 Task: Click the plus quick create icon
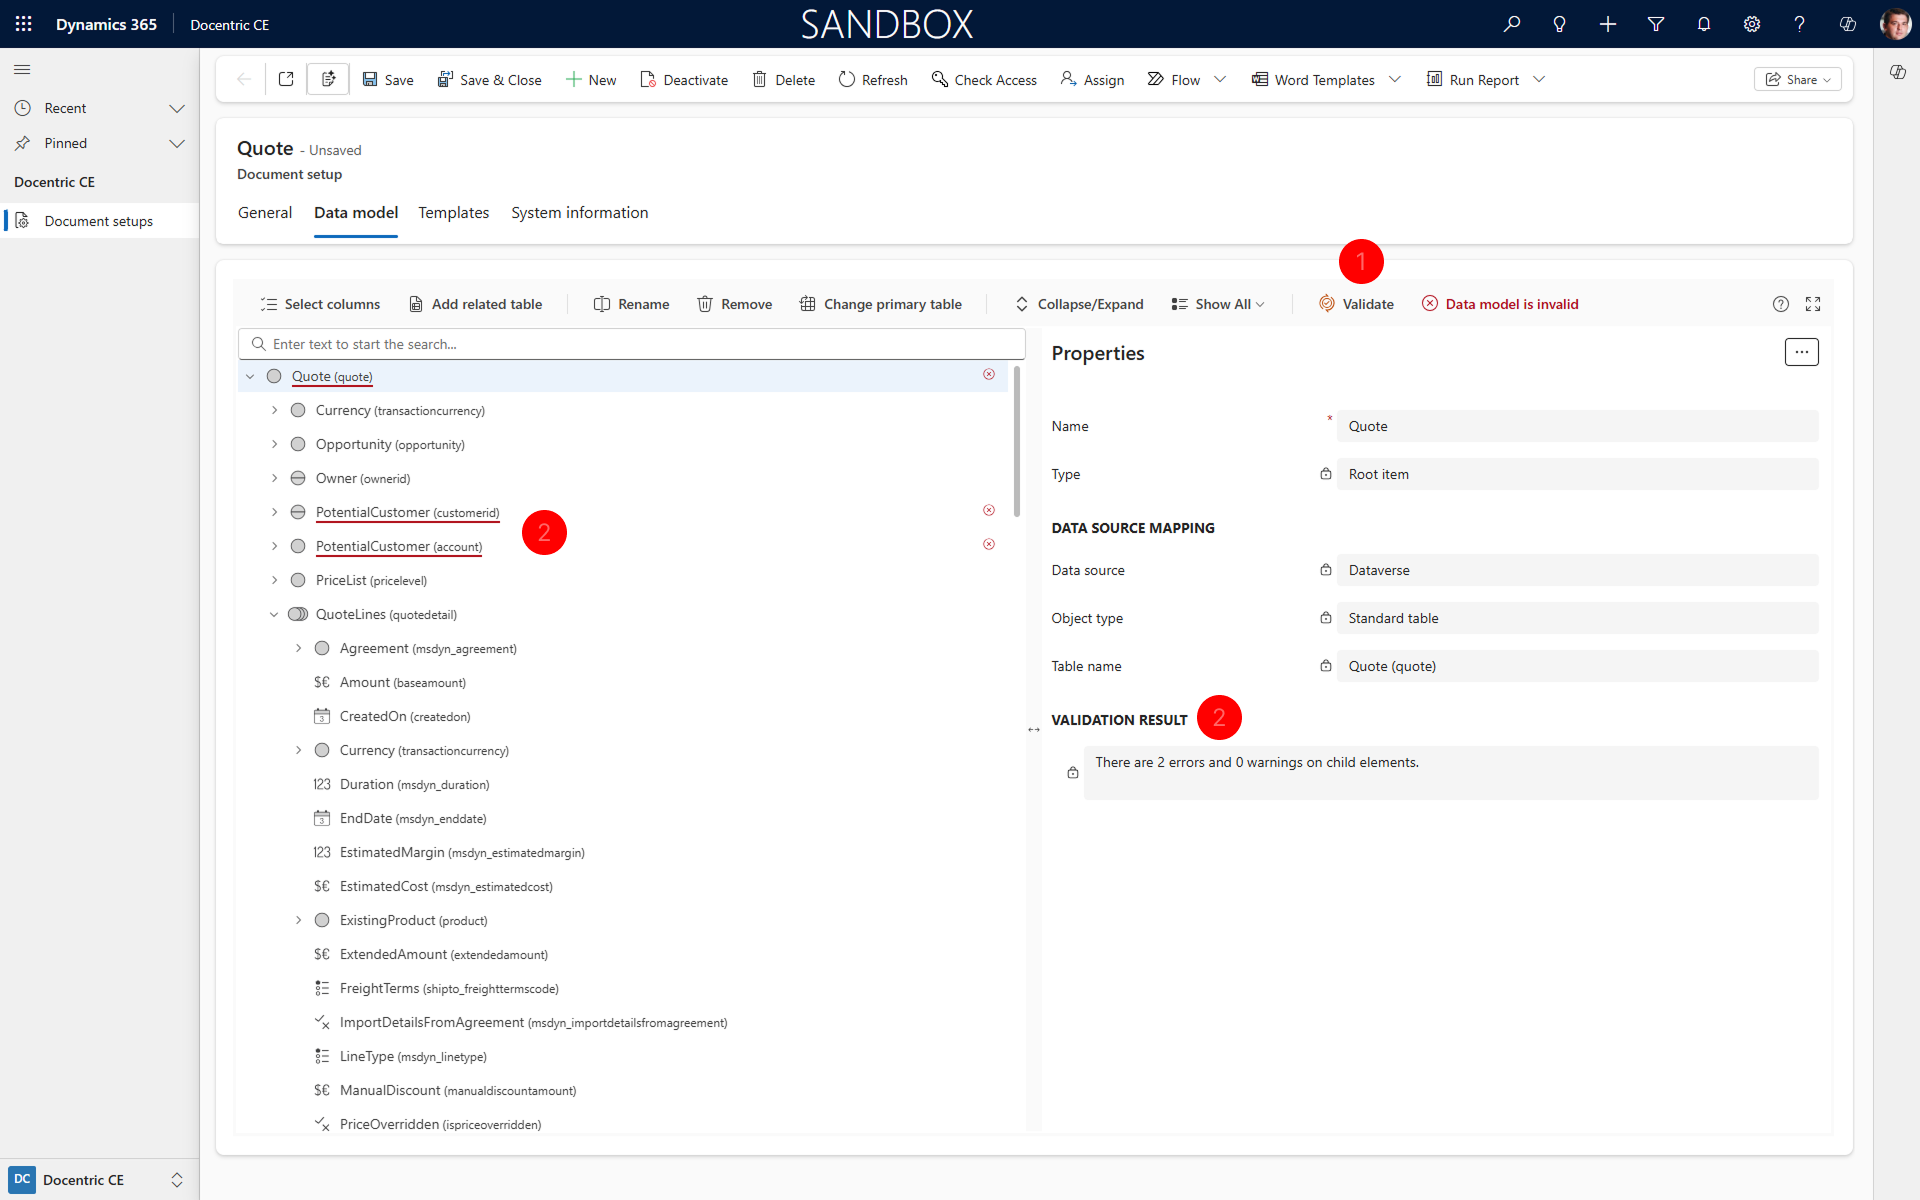tap(1607, 24)
